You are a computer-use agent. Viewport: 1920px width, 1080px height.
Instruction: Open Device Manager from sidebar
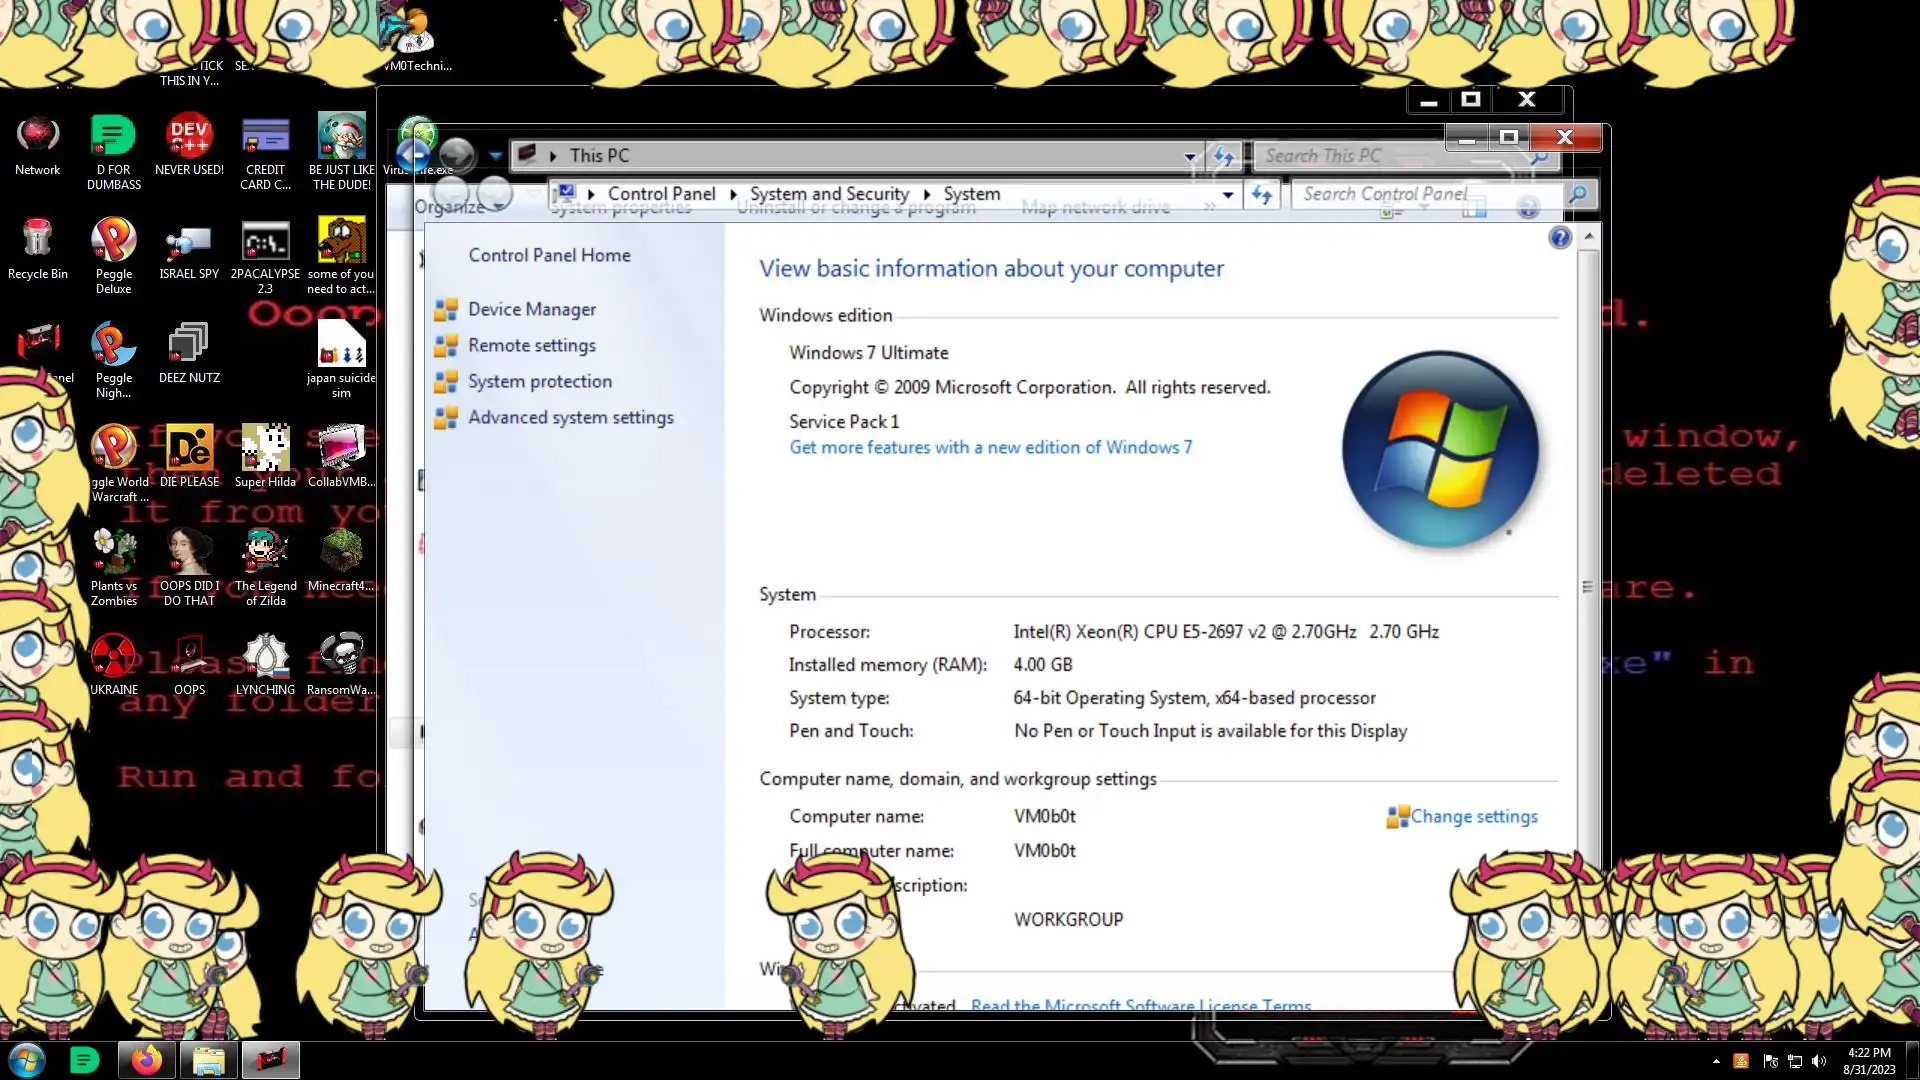coord(531,310)
